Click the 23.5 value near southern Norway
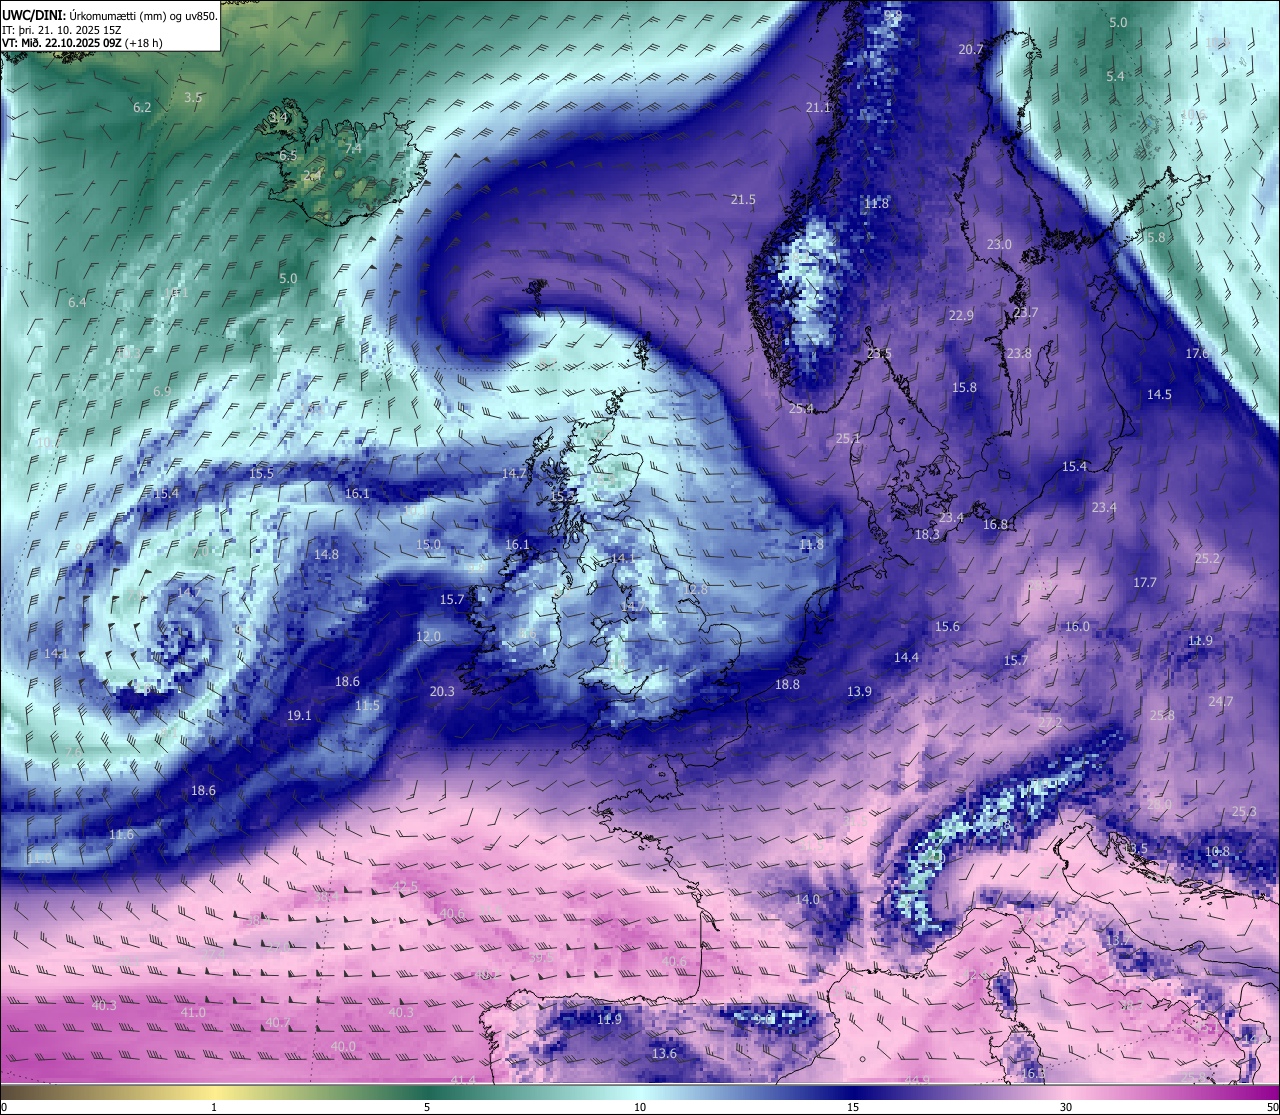Screen dimensions: 1280x1115 pyautogui.click(x=880, y=353)
